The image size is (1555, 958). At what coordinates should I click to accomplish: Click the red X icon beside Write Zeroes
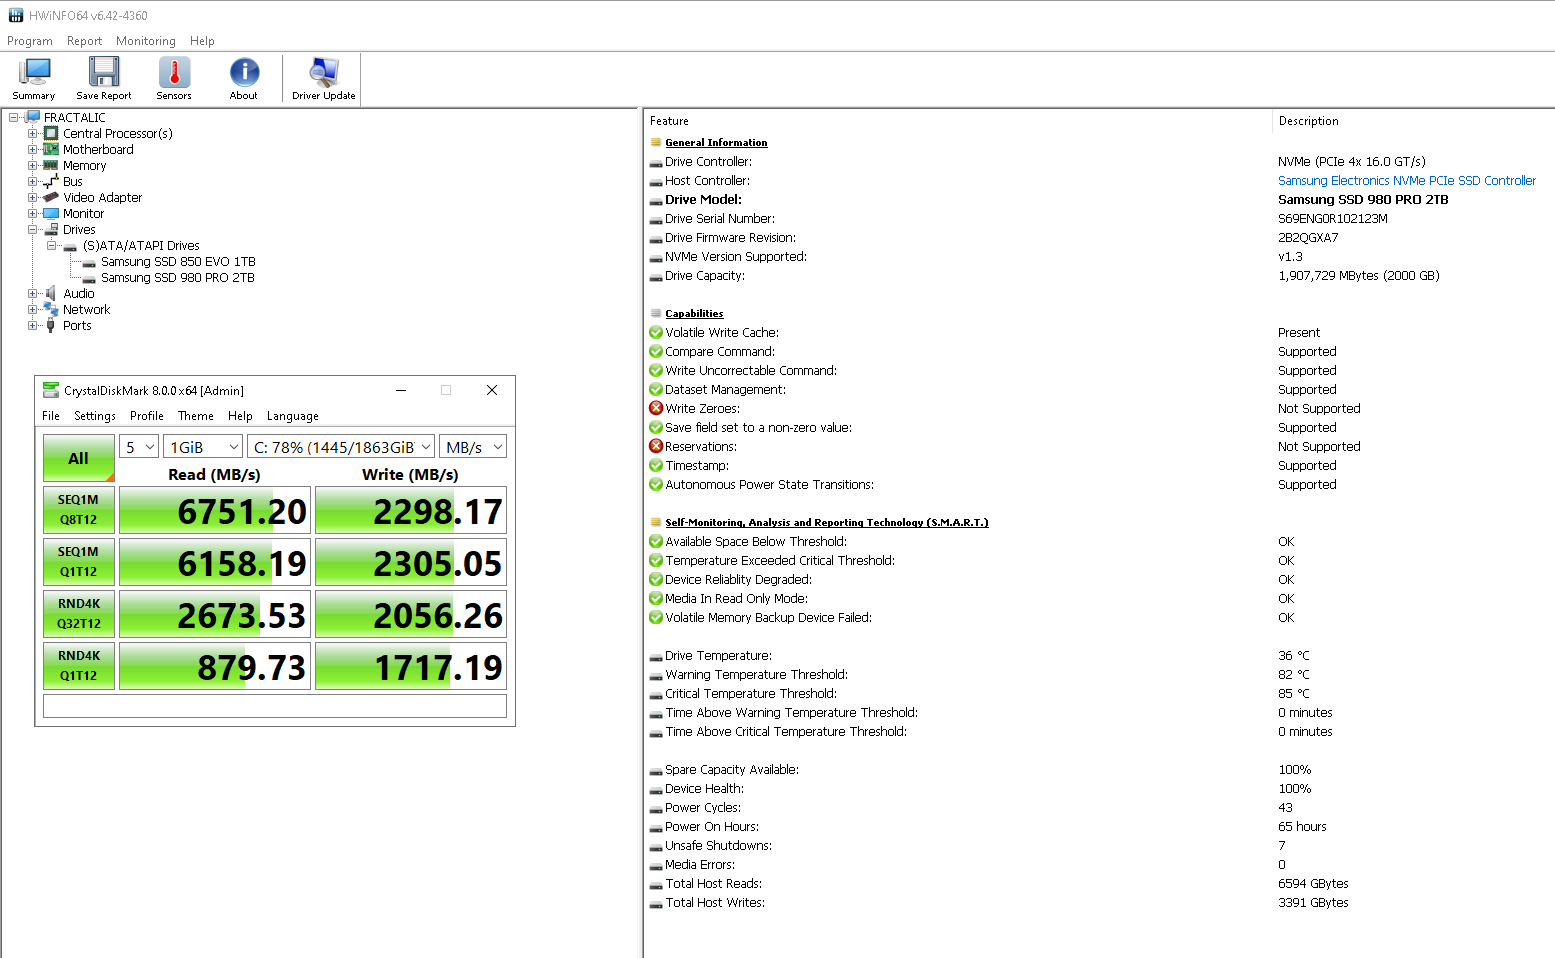pos(656,408)
